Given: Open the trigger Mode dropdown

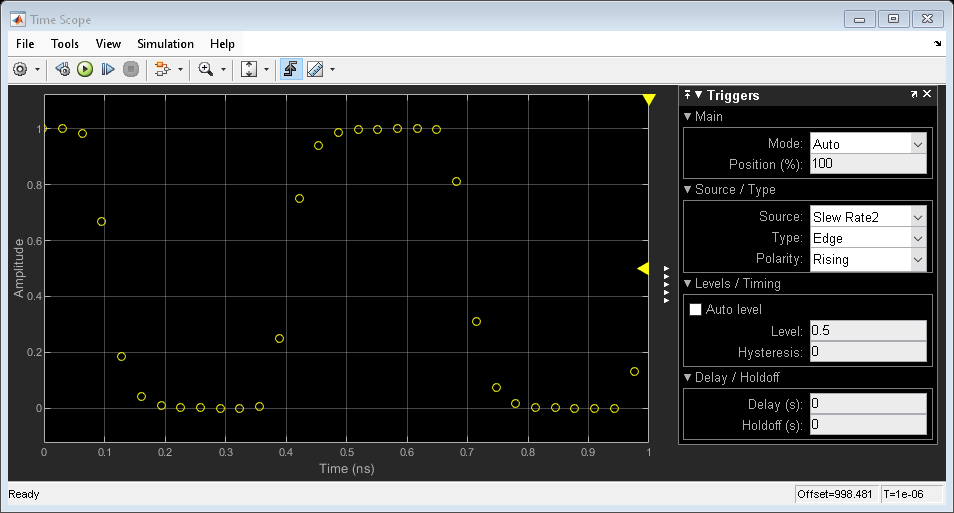Looking at the screenshot, I should 867,144.
